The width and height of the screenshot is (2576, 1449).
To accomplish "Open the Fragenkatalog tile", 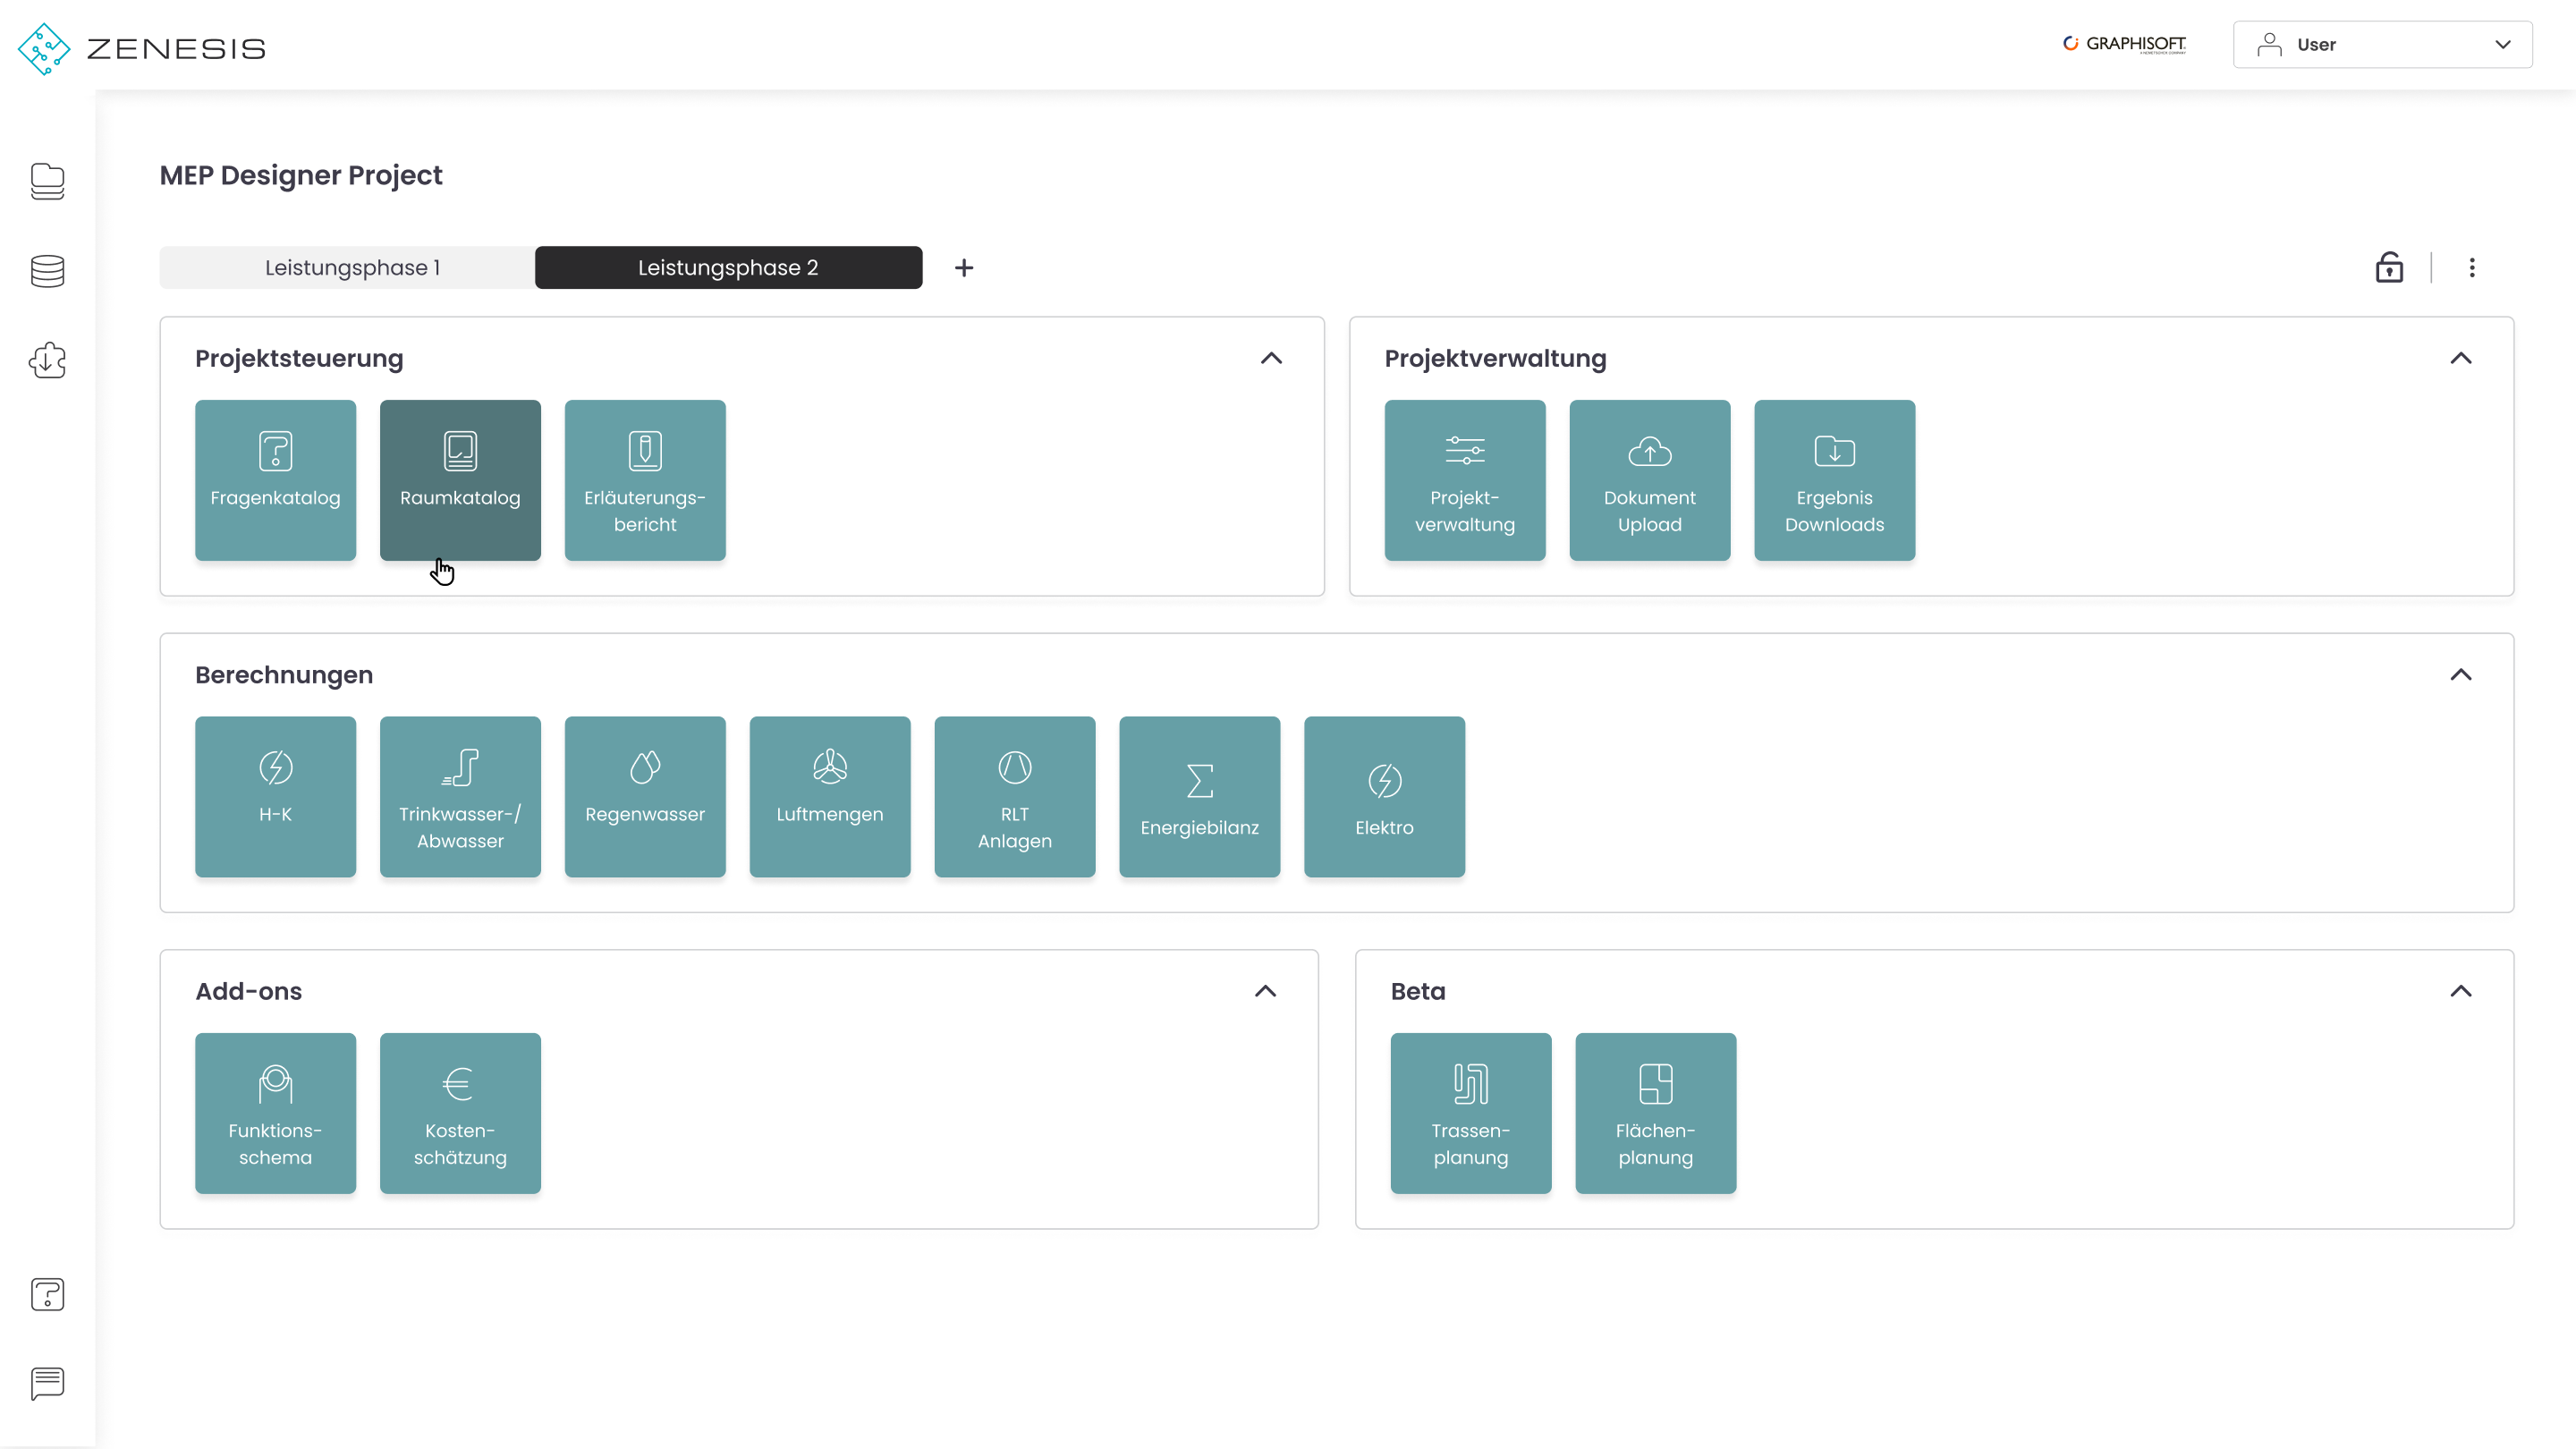I will pos(275,480).
